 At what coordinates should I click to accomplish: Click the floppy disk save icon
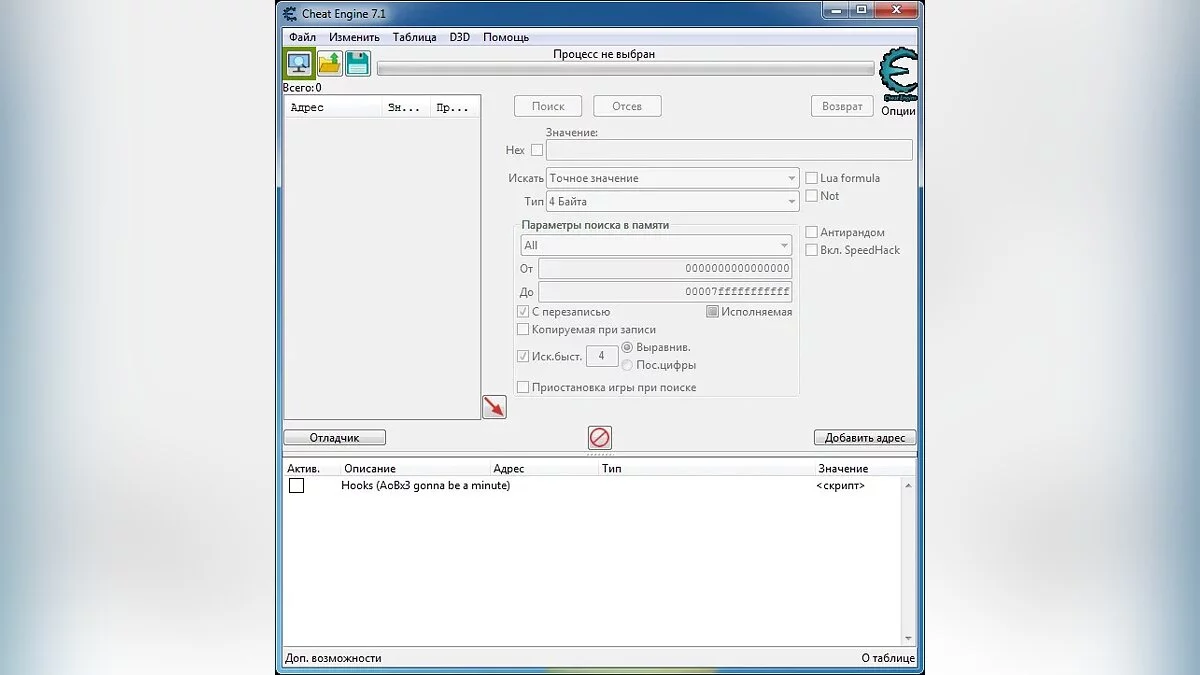click(x=358, y=63)
